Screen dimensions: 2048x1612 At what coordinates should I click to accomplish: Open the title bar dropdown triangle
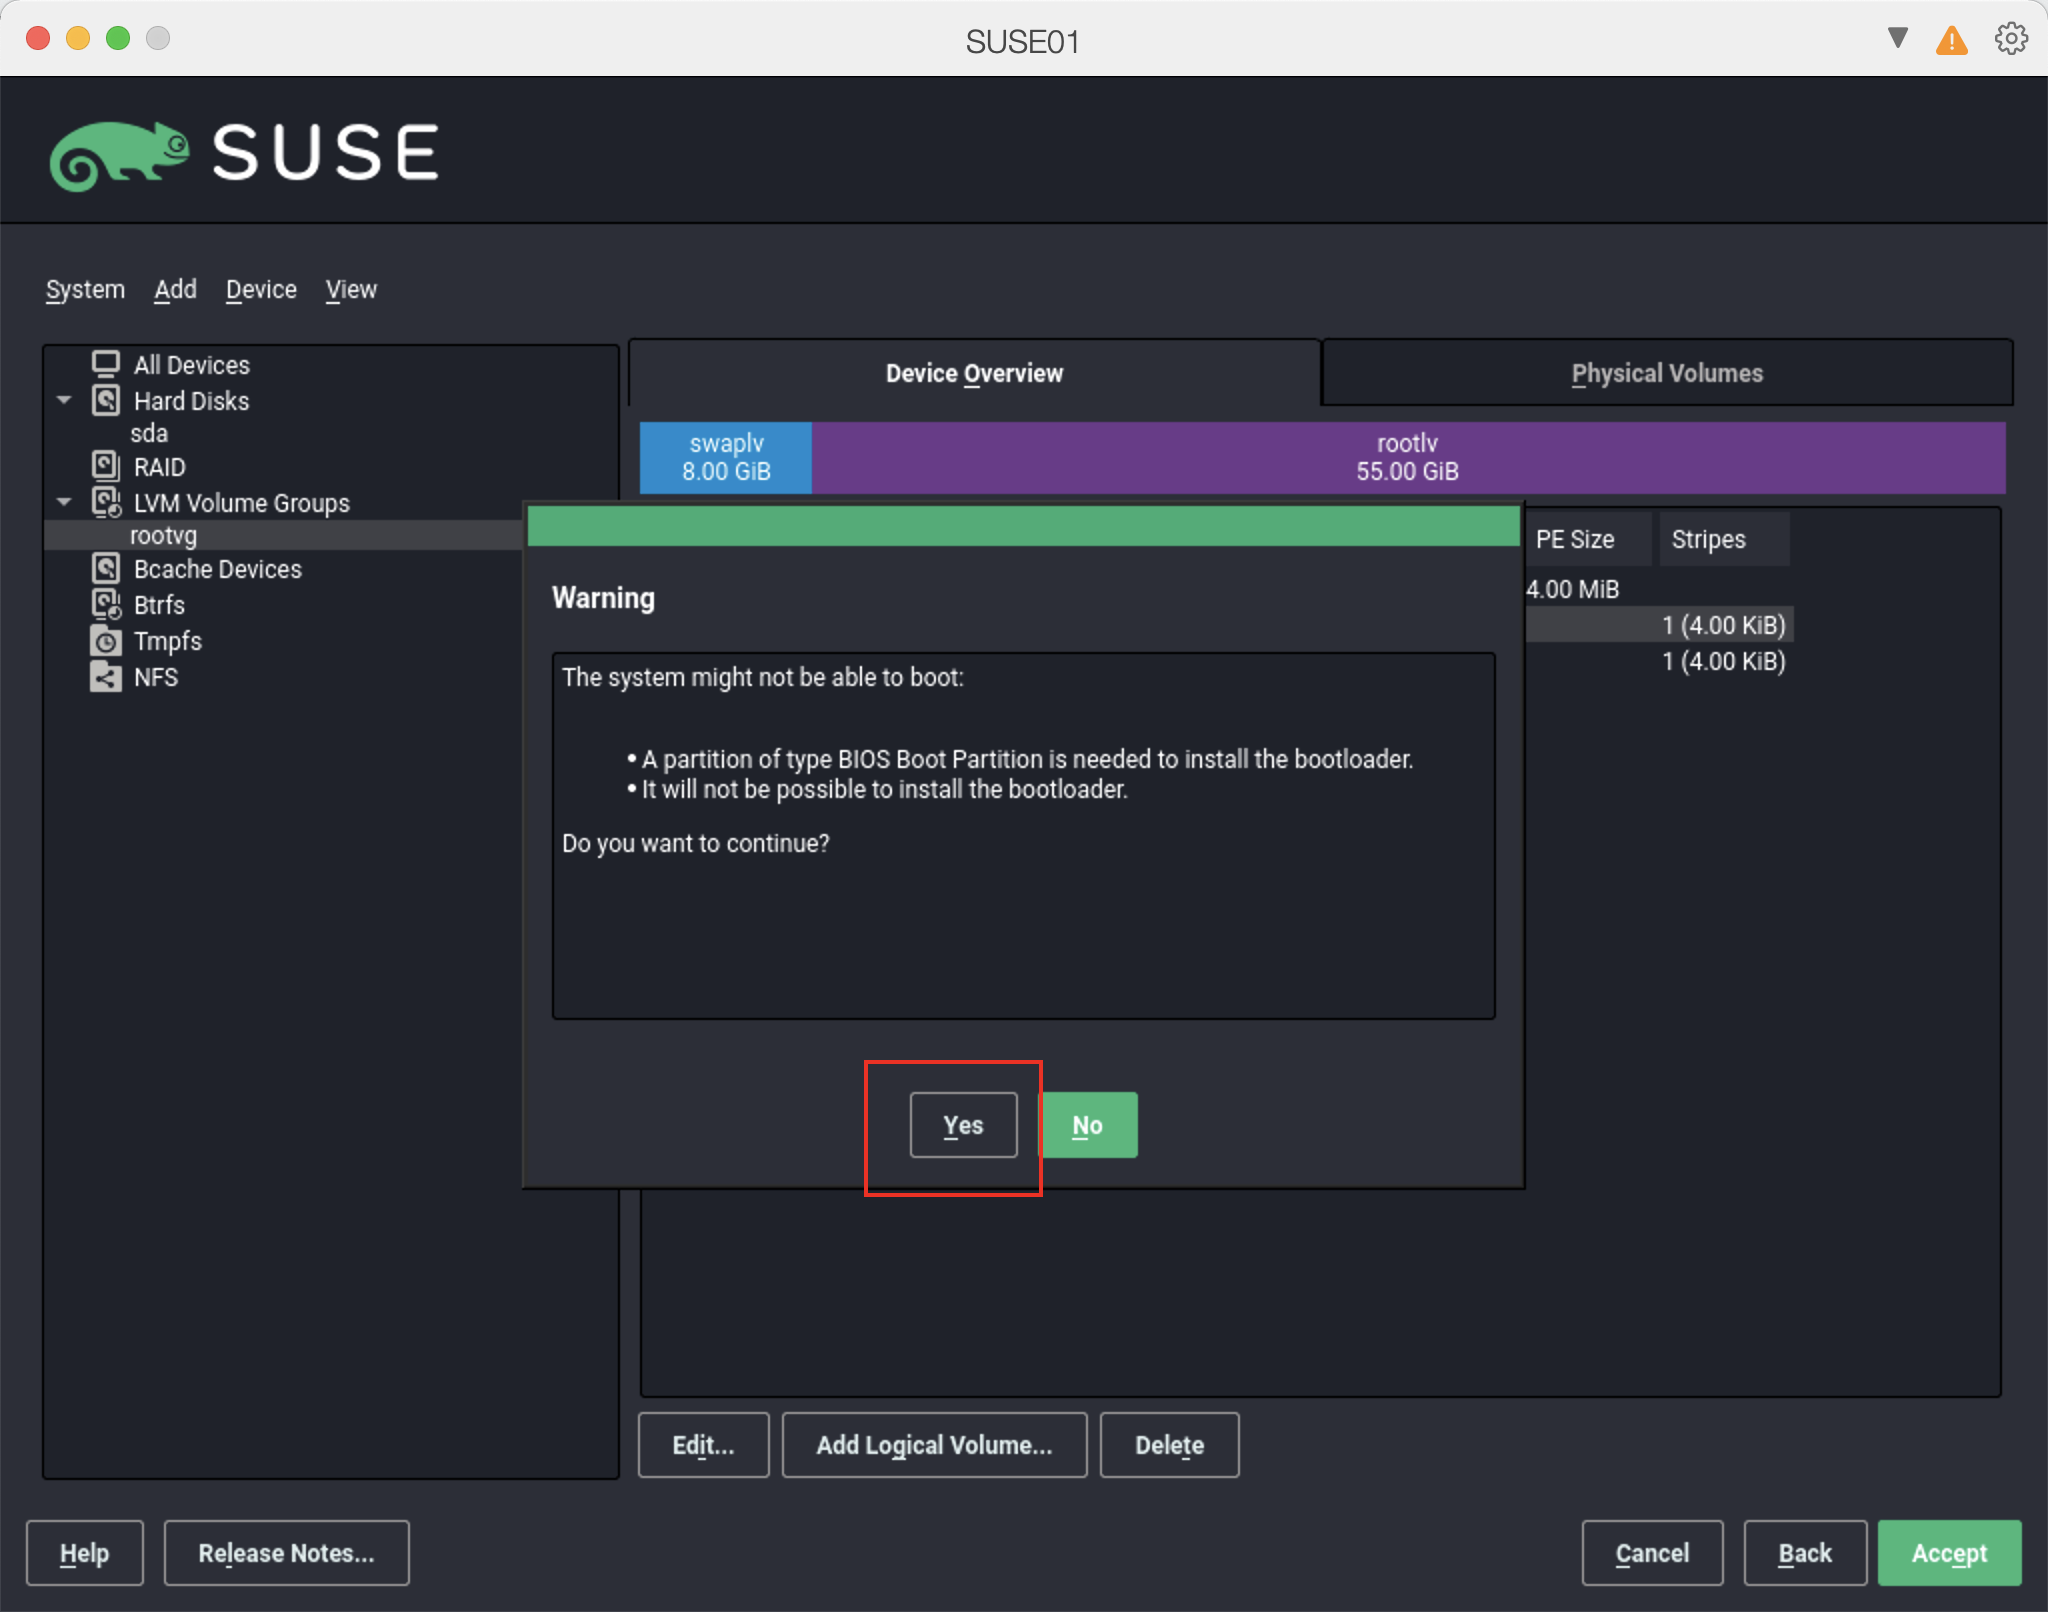pyautogui.click(x=1897, y=38)
